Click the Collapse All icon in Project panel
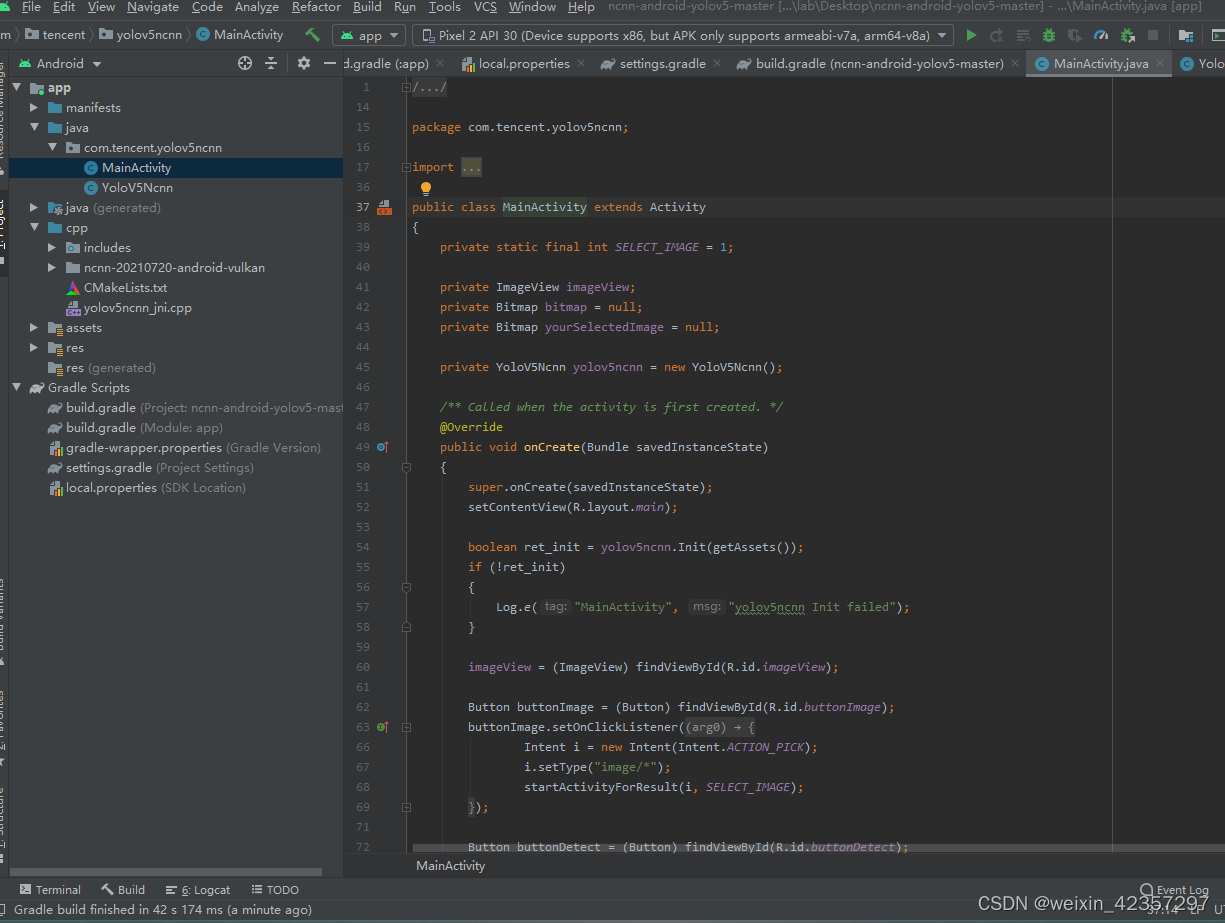This screenshot has height=923, width=1225. [x=271, y=63]
